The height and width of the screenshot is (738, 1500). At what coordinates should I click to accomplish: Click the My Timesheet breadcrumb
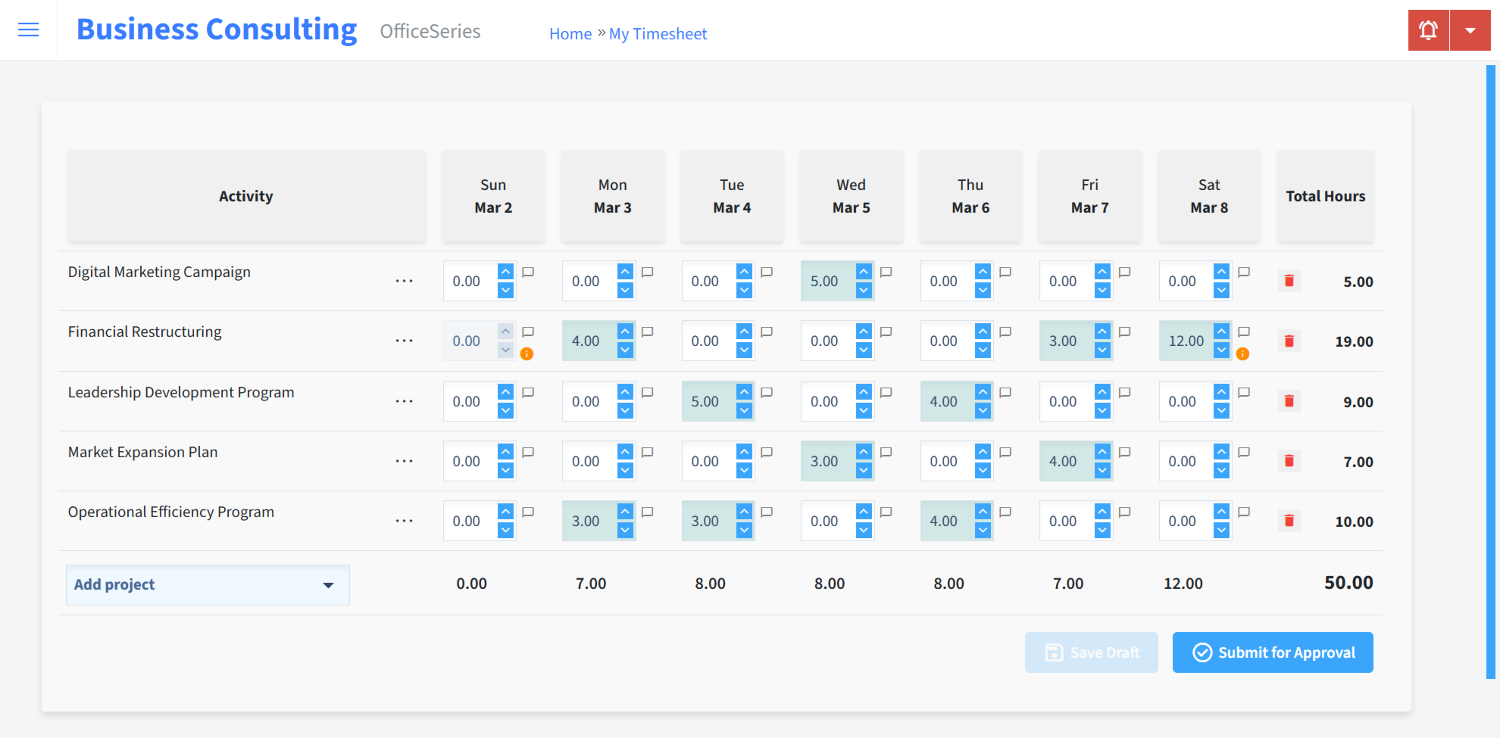(x=657, y=33)
